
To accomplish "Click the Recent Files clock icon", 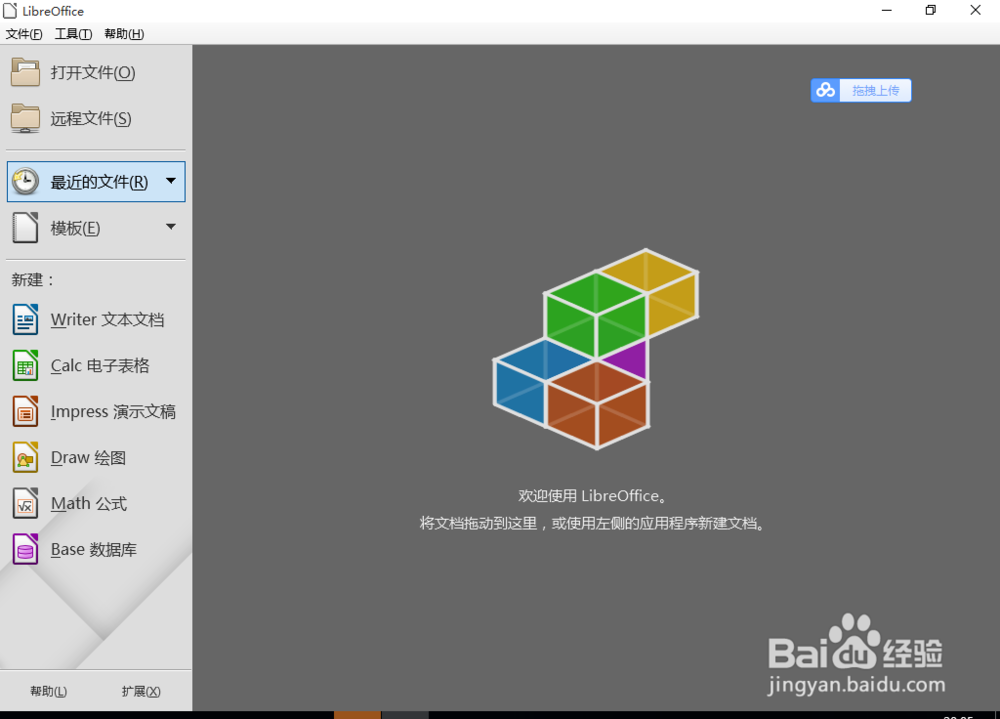I will click(26, 182).
